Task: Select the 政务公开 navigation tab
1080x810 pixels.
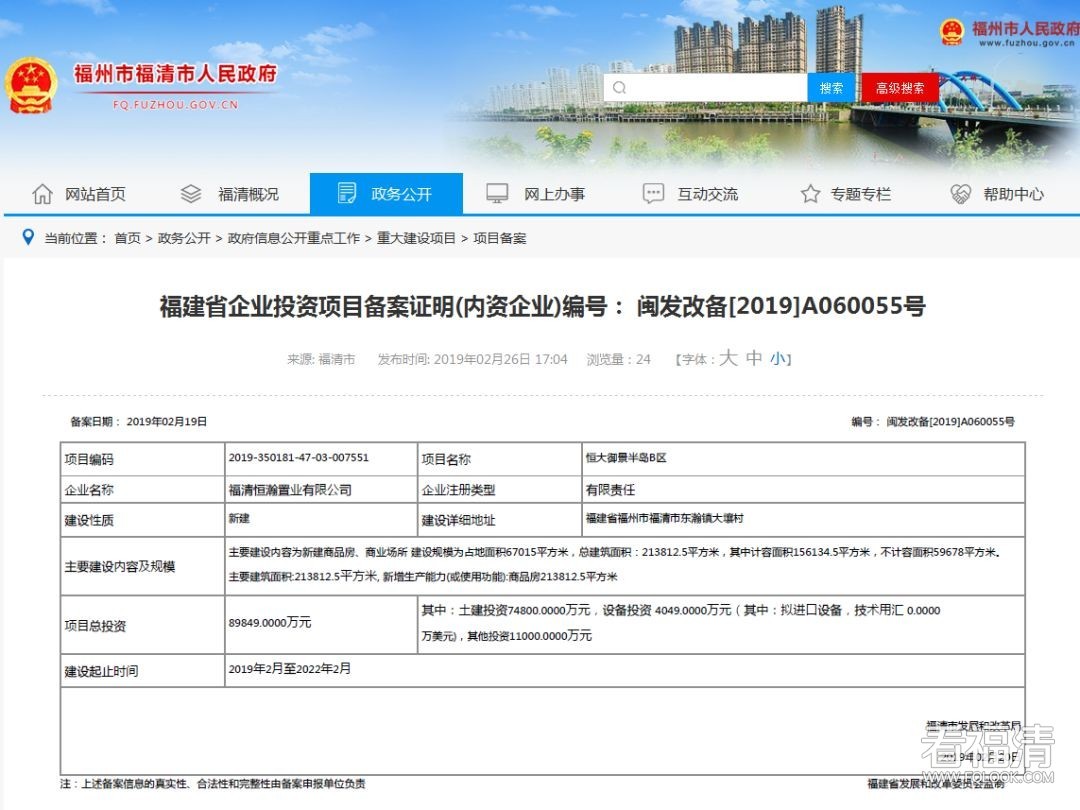Action: (386, 194)
